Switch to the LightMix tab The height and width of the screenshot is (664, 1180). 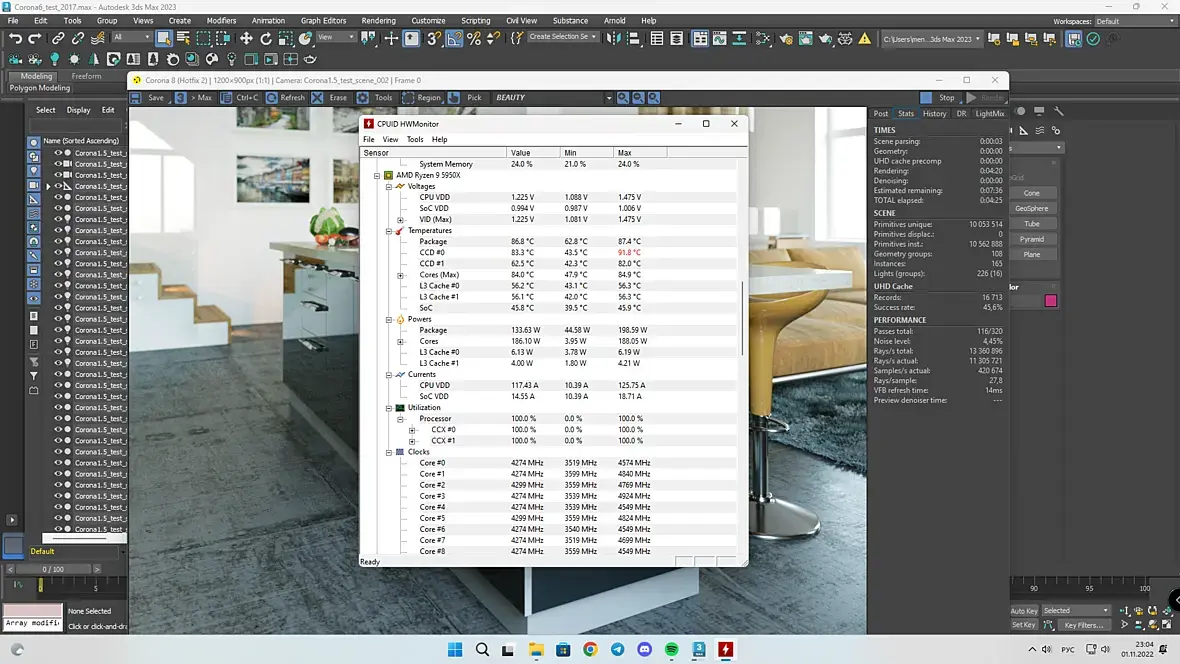[x=990, y=114]
